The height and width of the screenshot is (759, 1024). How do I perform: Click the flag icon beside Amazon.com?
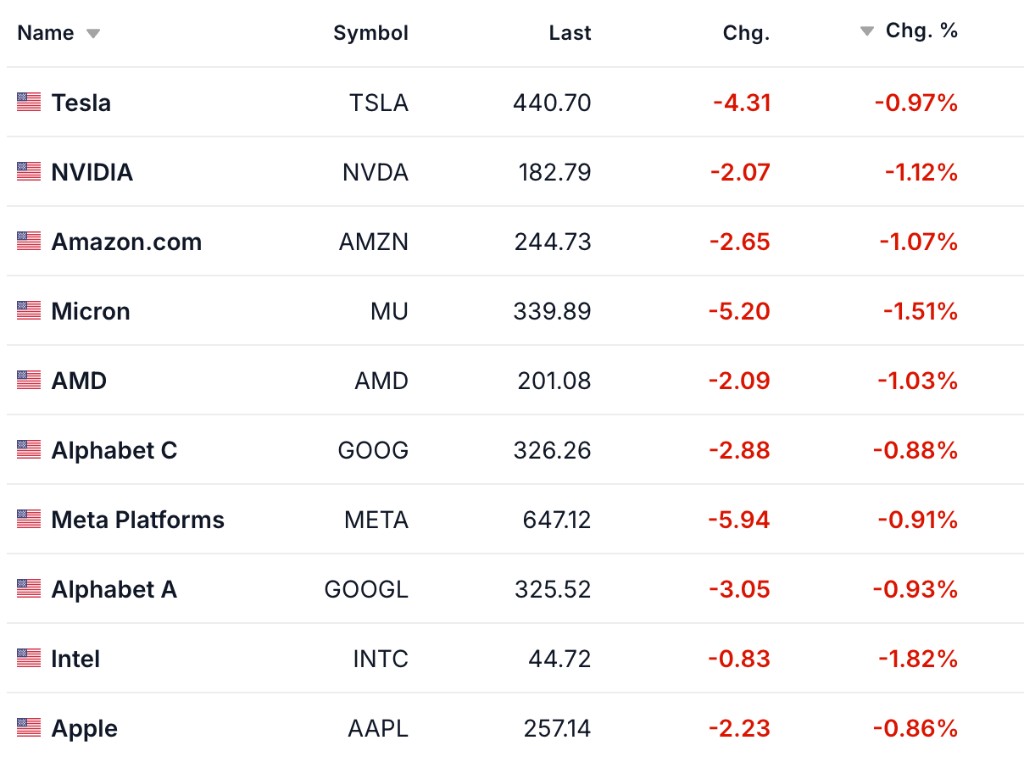29,241
